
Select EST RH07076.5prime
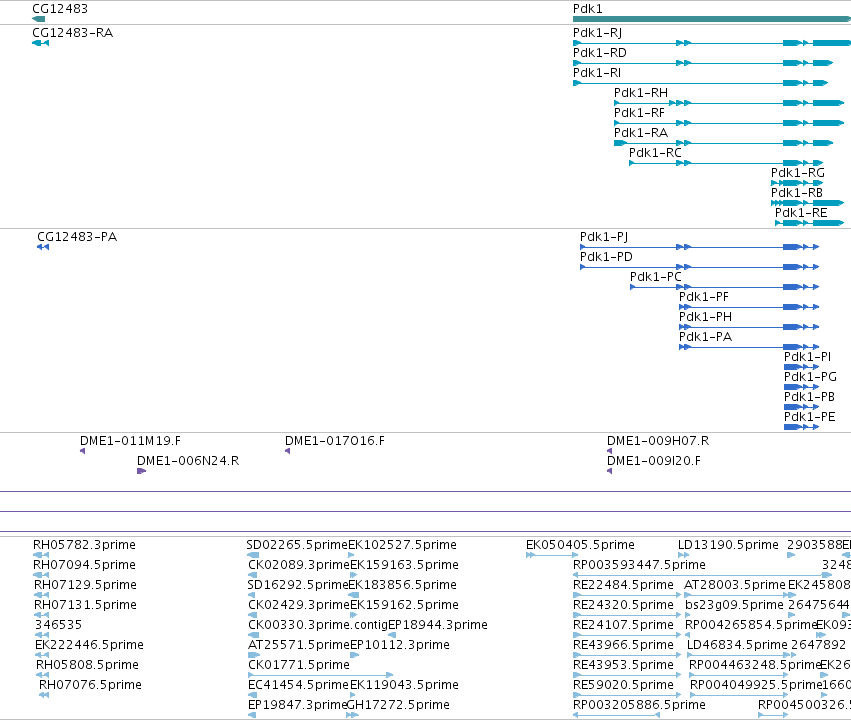pos(90,685)
